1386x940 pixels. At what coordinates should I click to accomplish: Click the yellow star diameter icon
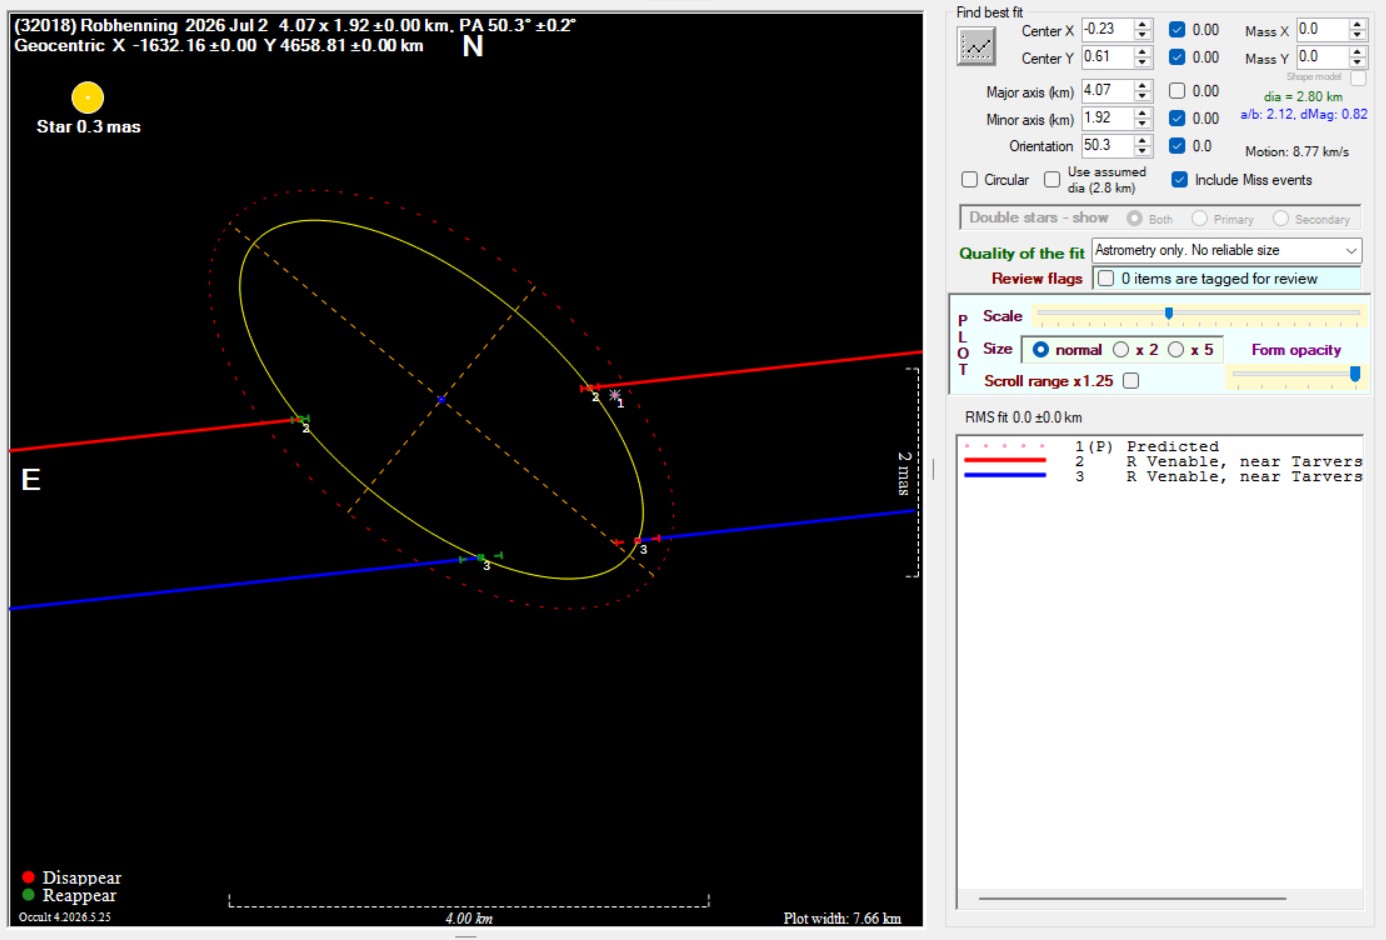[88, 98]
